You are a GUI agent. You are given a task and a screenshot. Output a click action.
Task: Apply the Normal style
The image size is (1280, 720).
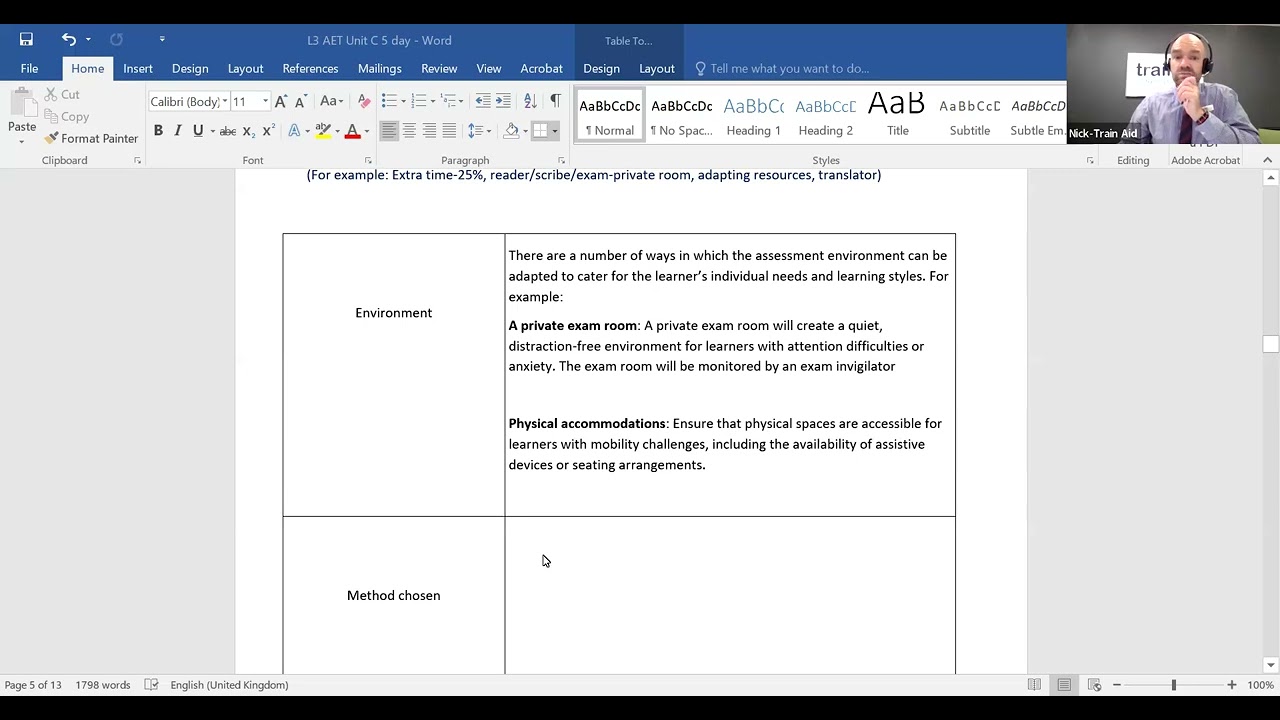610,116
